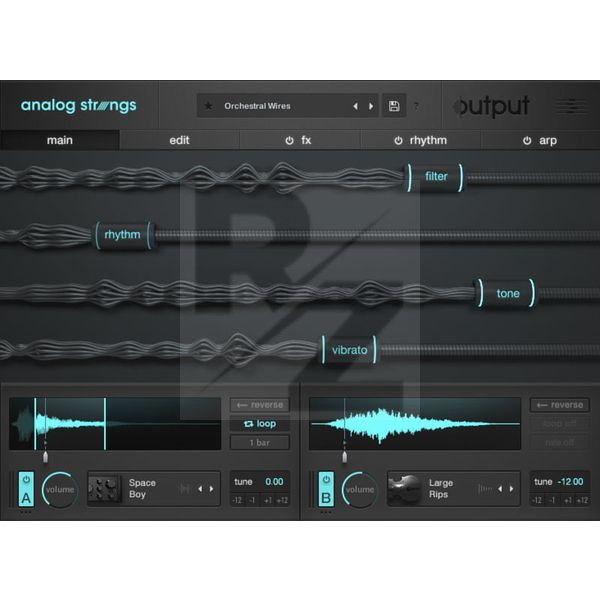Open the three-dot menu under layer A
600x600 pixels.
26,512
